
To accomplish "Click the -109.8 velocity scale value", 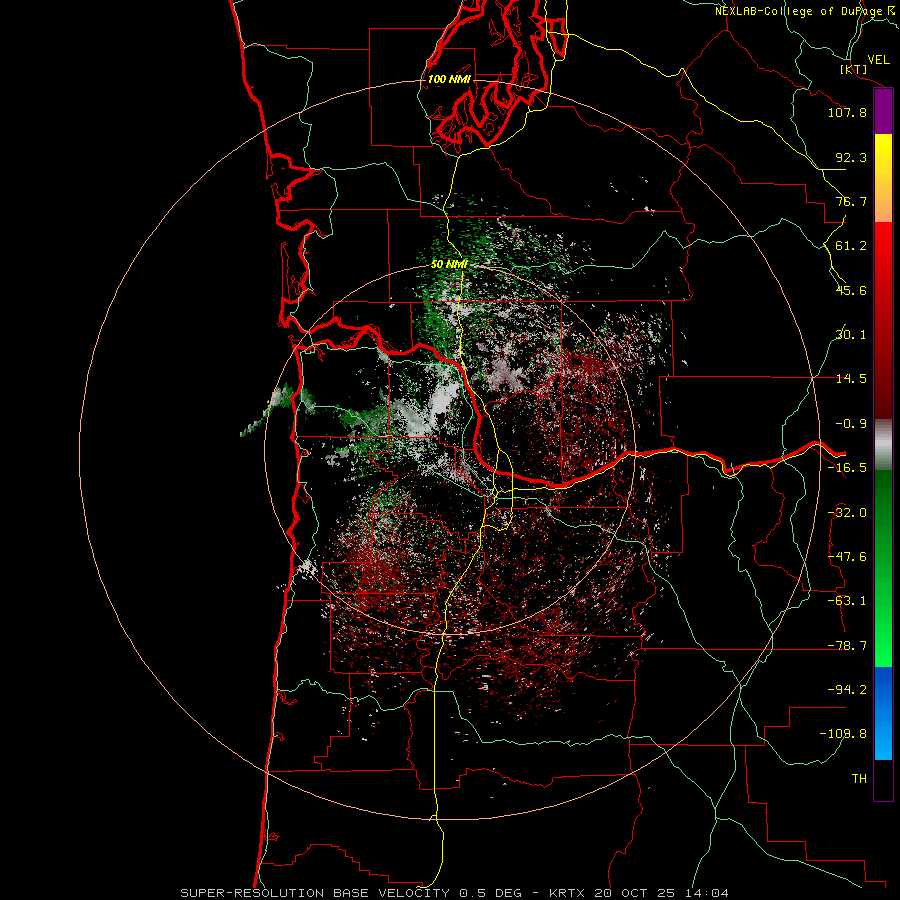I will coord(844,734).
